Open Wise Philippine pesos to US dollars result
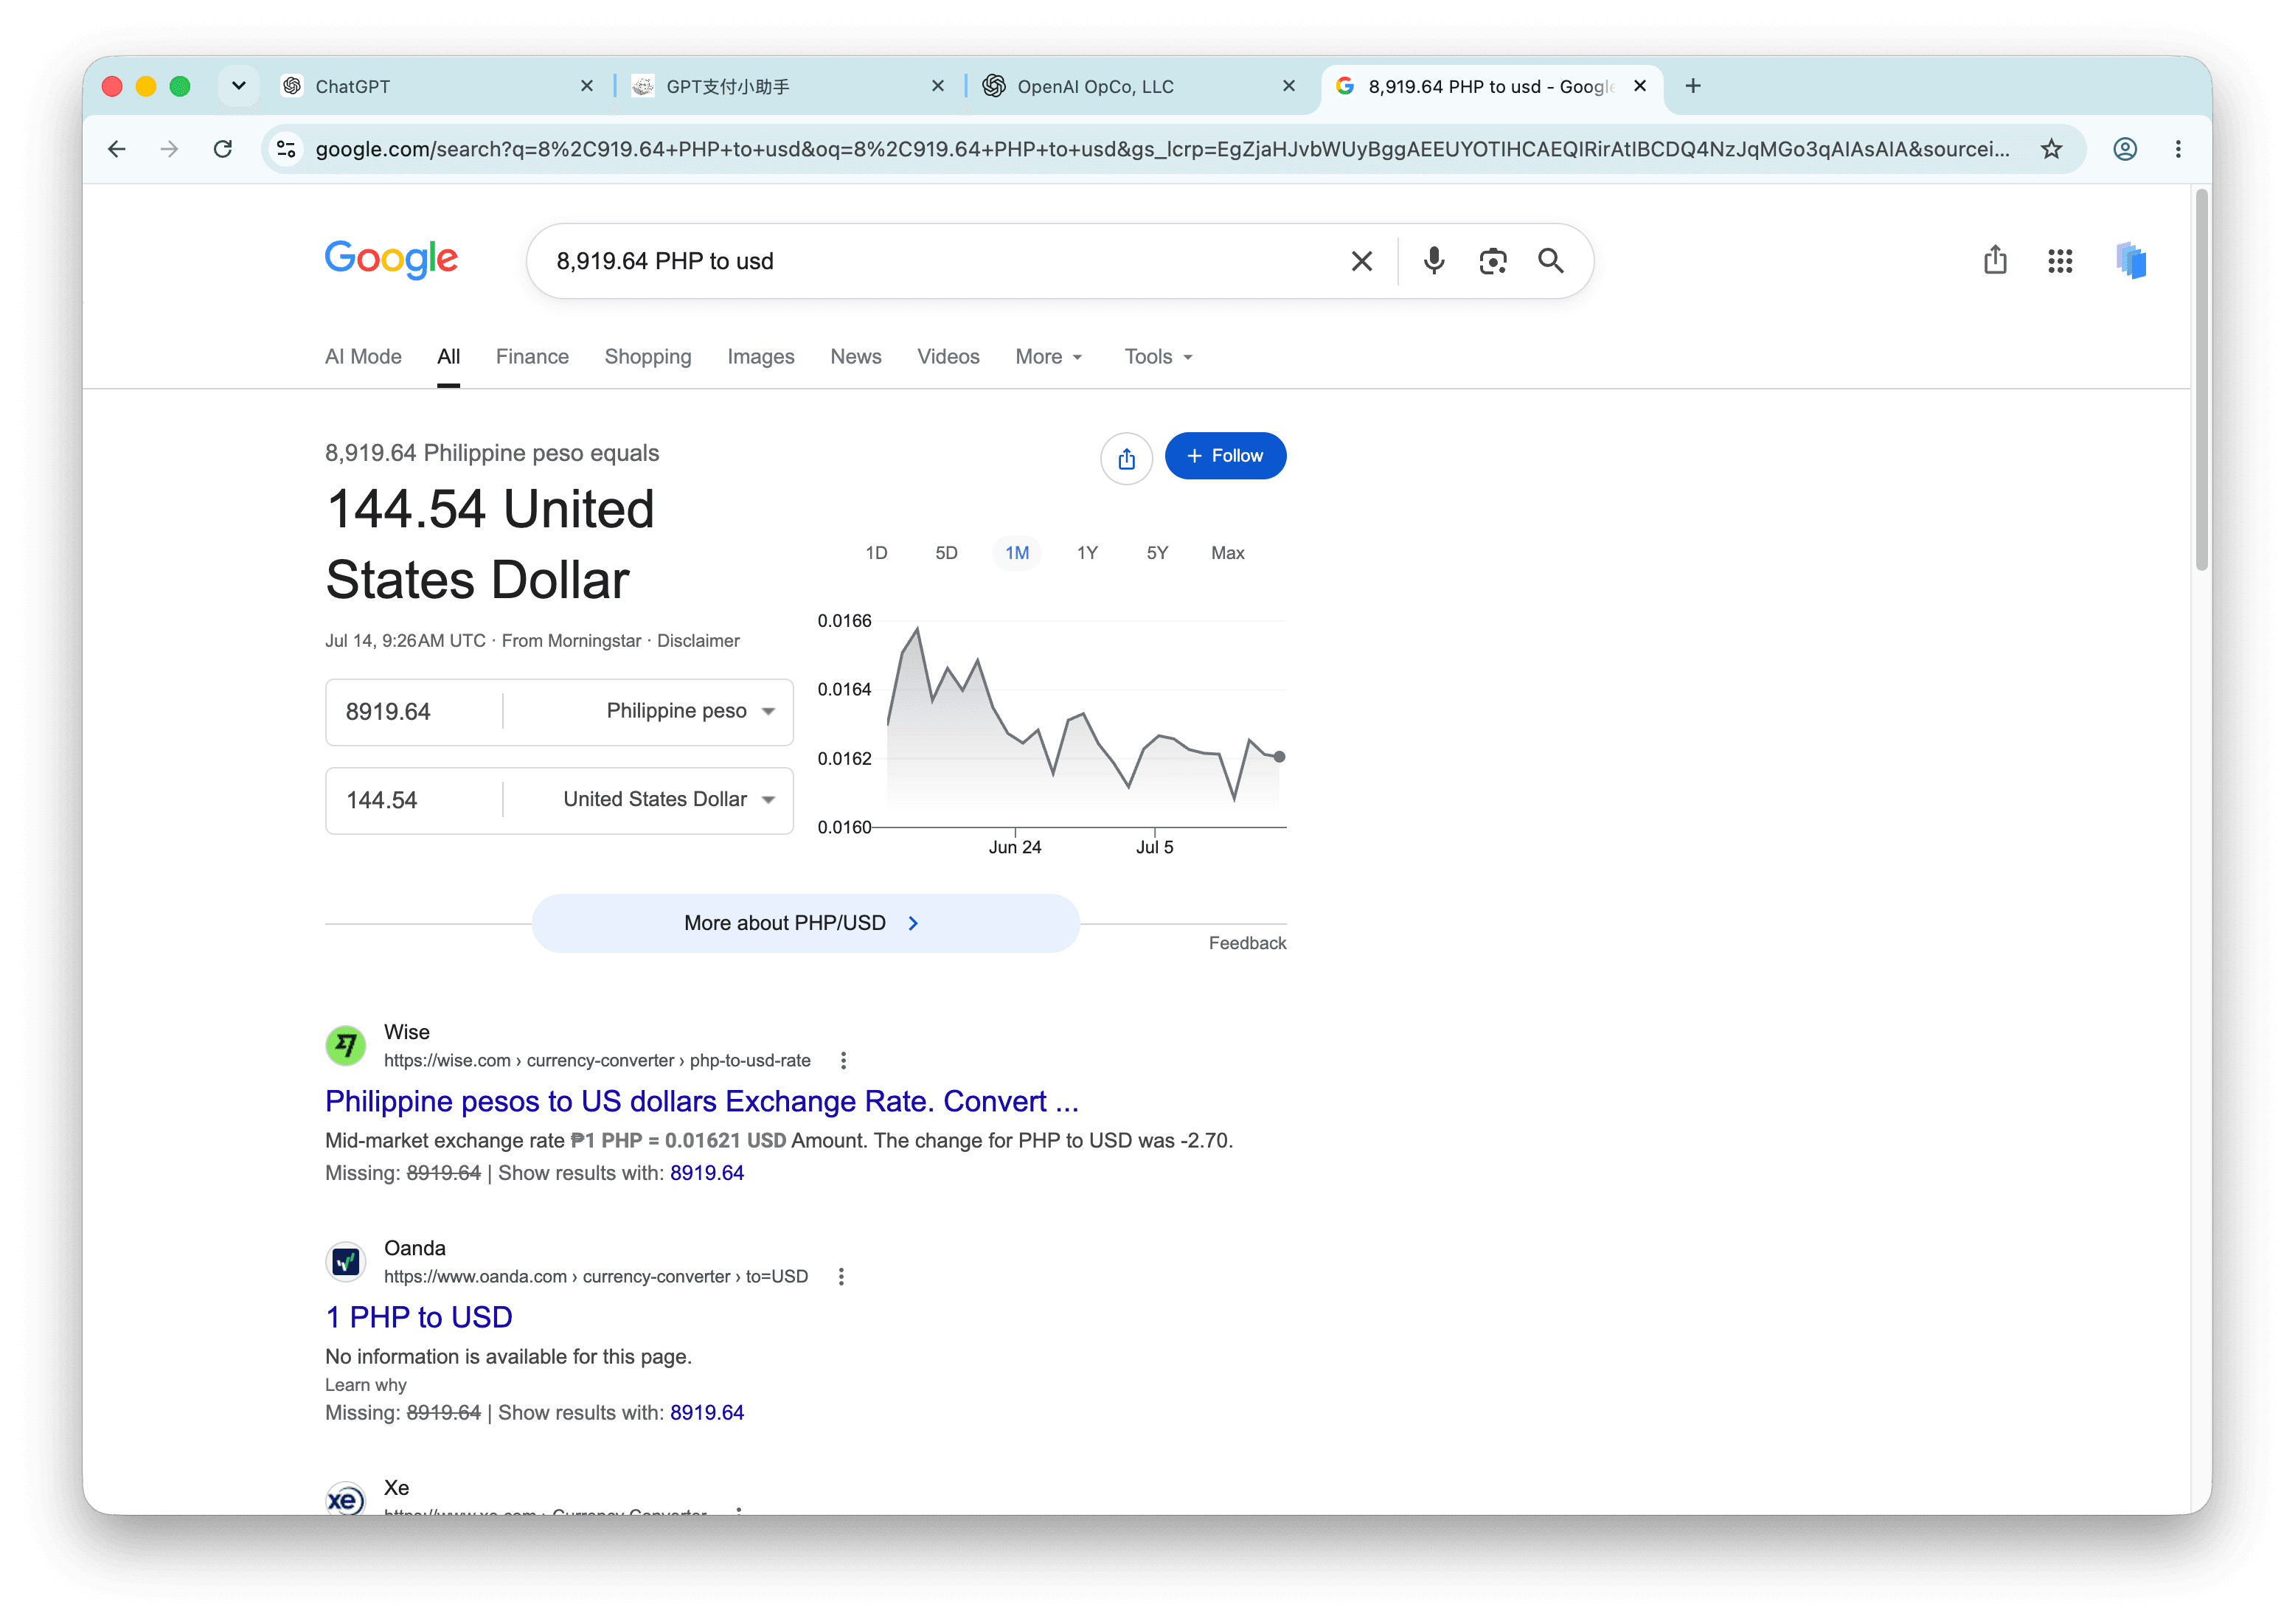 (702, 1101)
